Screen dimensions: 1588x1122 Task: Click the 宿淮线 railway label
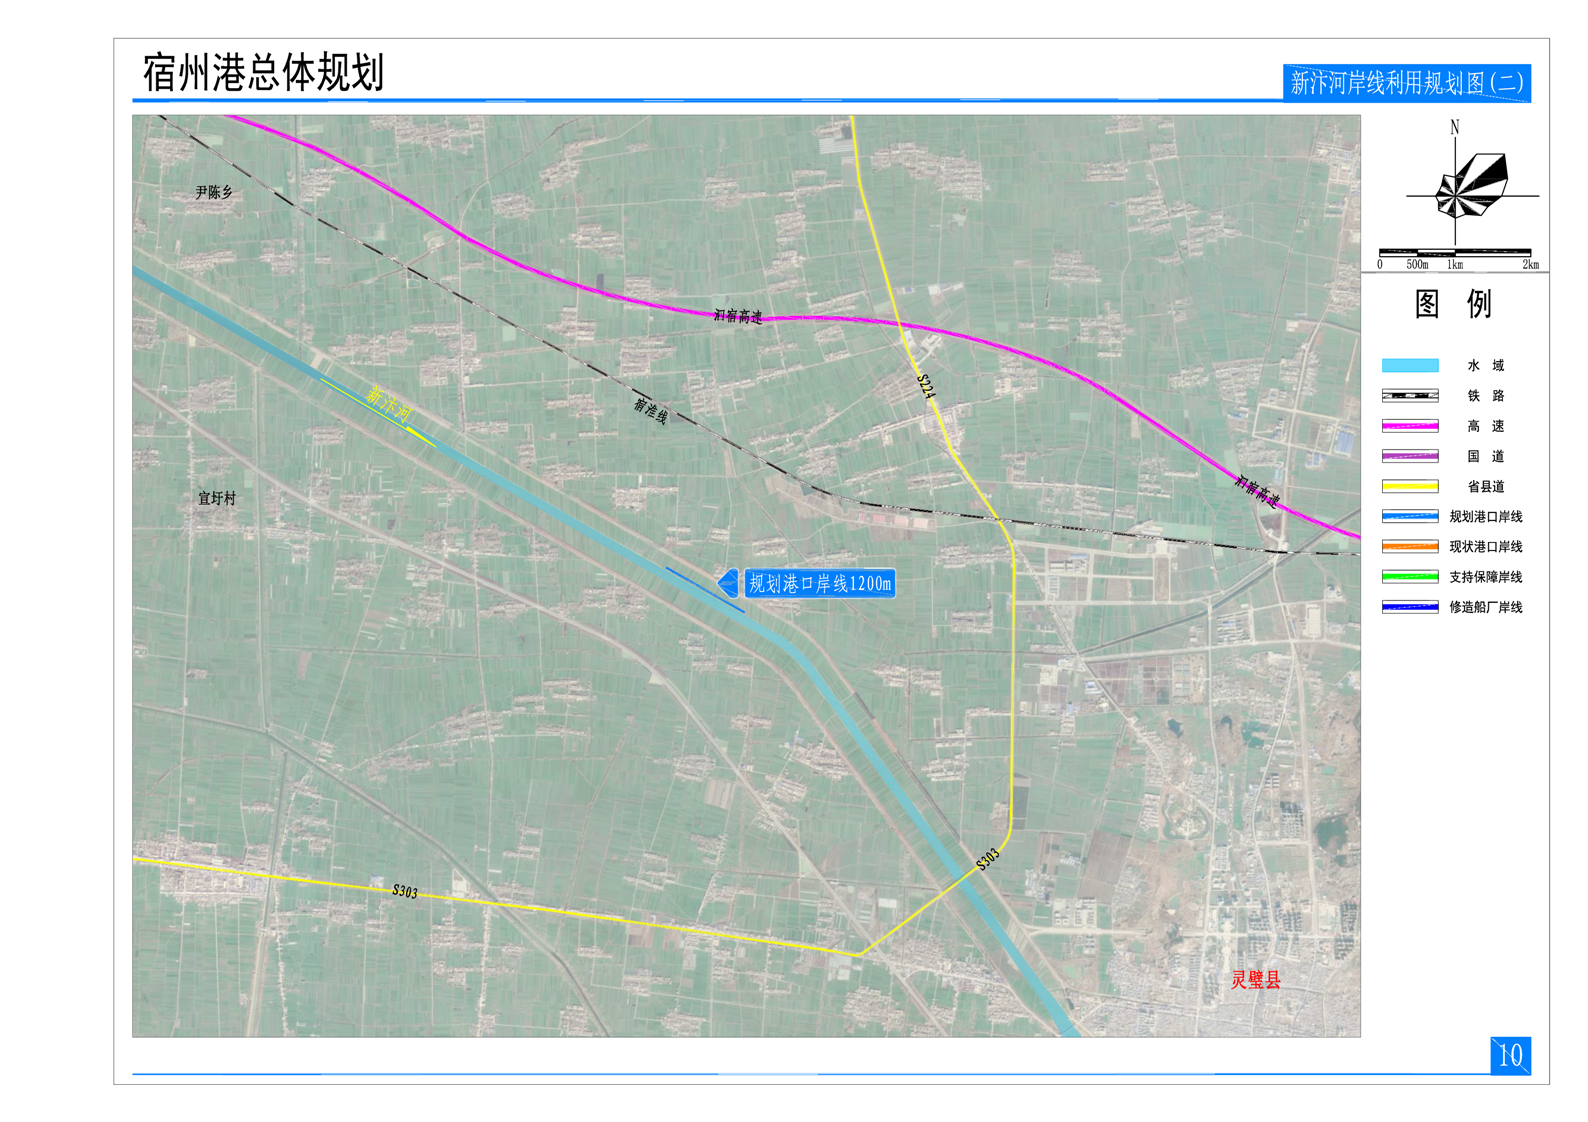pyautogui.click(x=650, y=410)
